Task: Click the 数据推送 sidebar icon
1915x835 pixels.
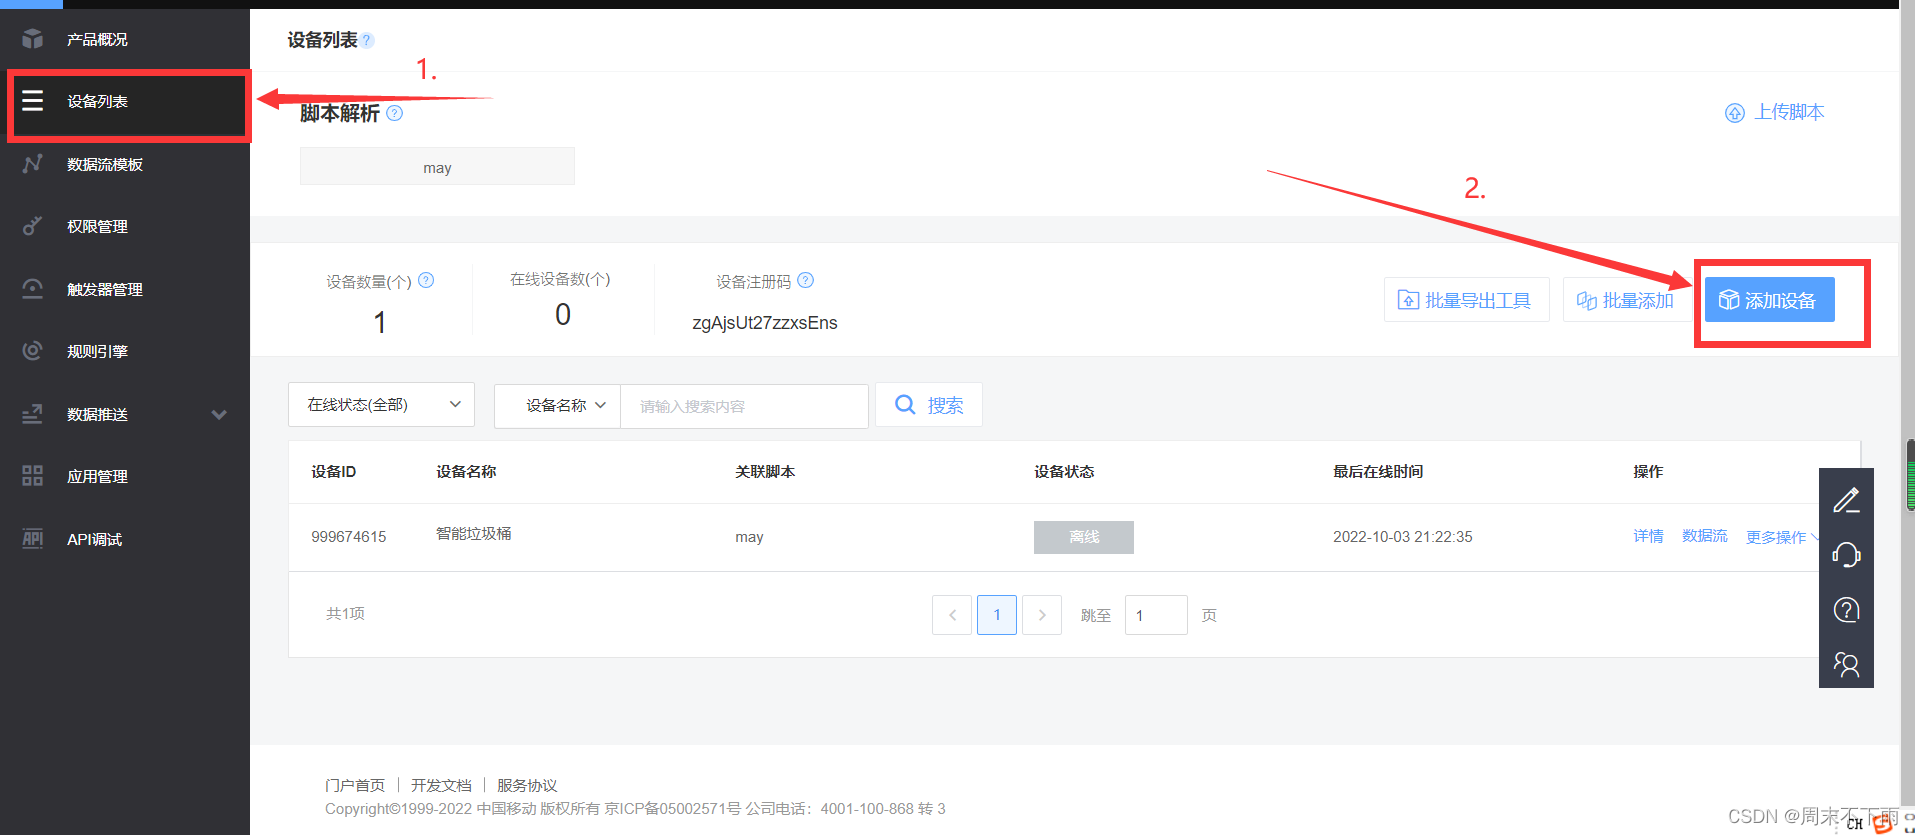Action: coord(33,413)
